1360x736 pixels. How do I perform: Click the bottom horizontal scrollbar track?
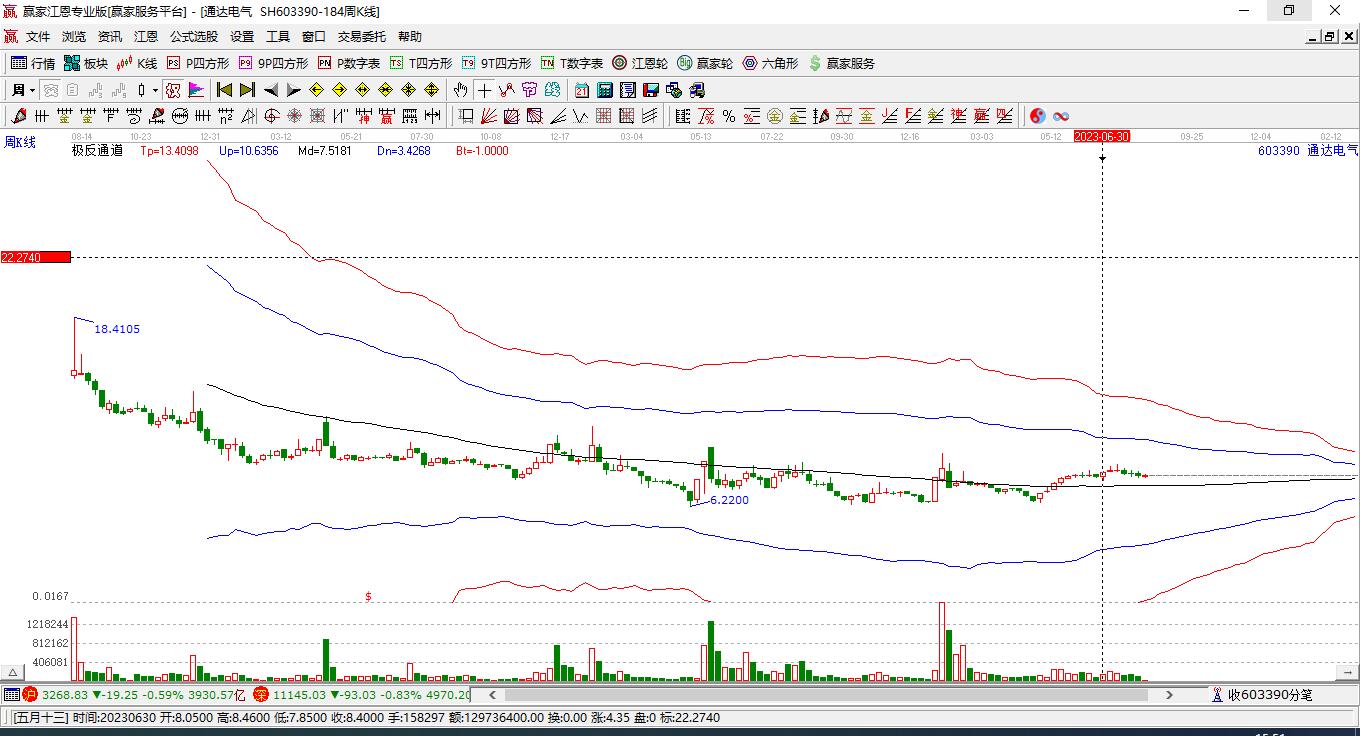point(830,694)
